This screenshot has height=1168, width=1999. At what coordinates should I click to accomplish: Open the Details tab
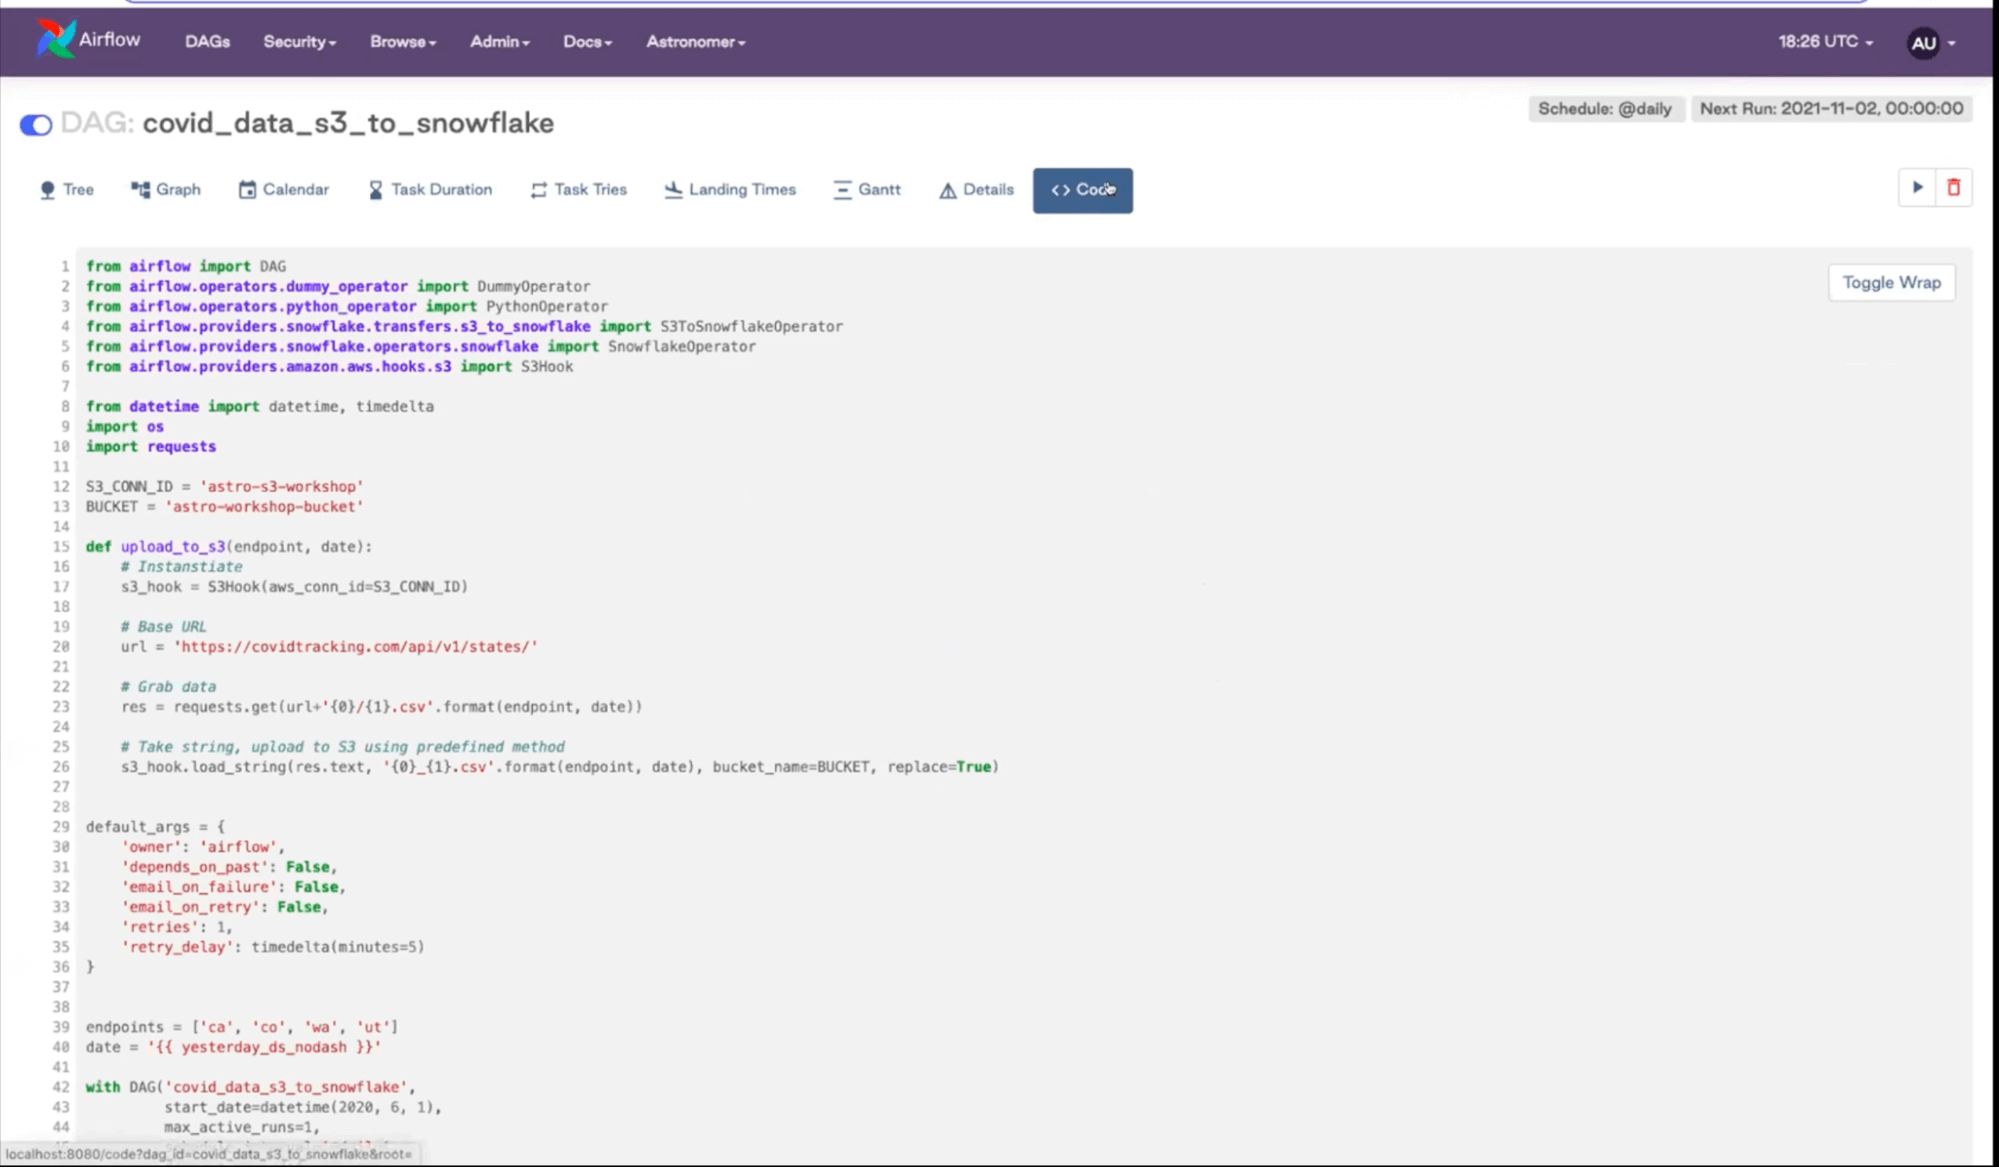tap(976, 190)
